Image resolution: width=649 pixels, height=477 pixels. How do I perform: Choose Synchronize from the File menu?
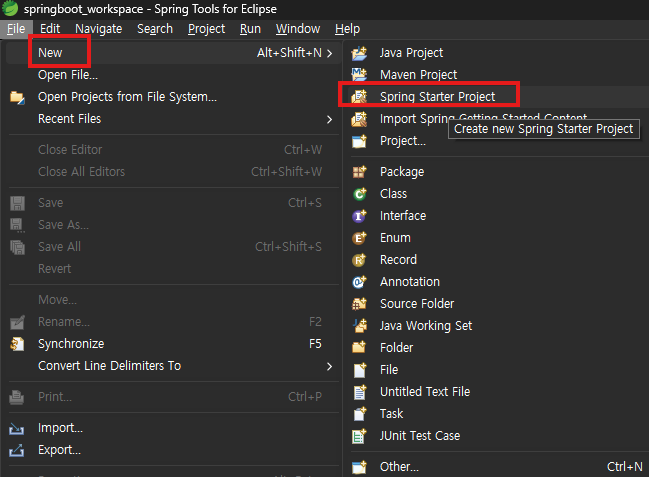[173, 344]
